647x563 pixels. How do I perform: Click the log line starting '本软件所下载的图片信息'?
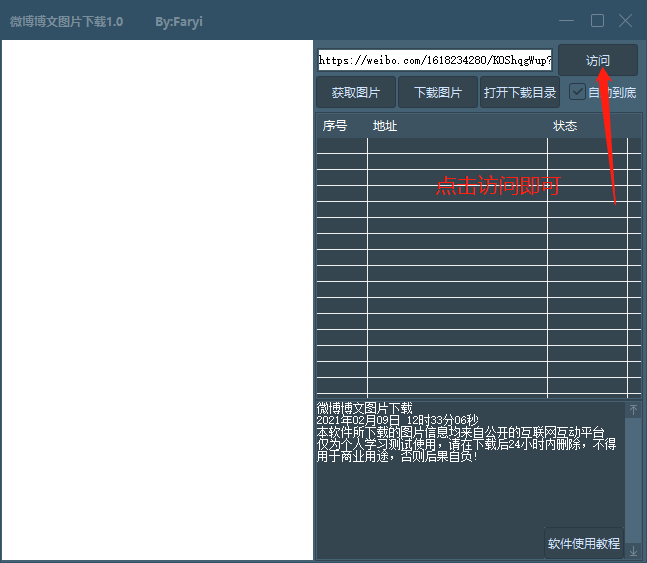(460, 432)
